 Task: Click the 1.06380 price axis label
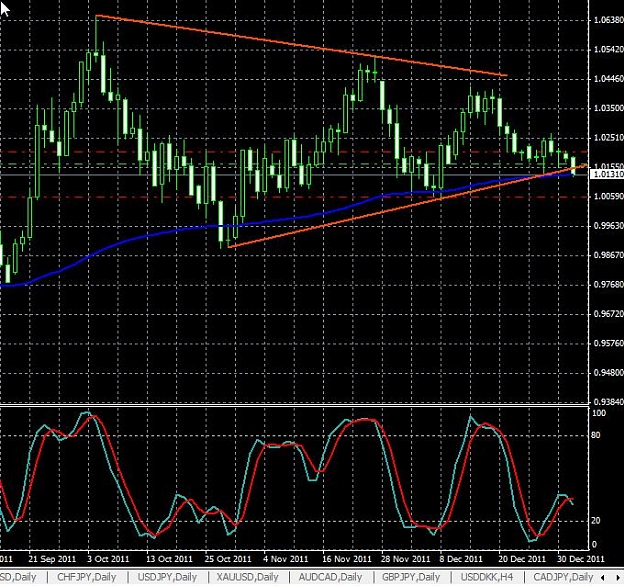pyautogui.click(x=608, y=20)
